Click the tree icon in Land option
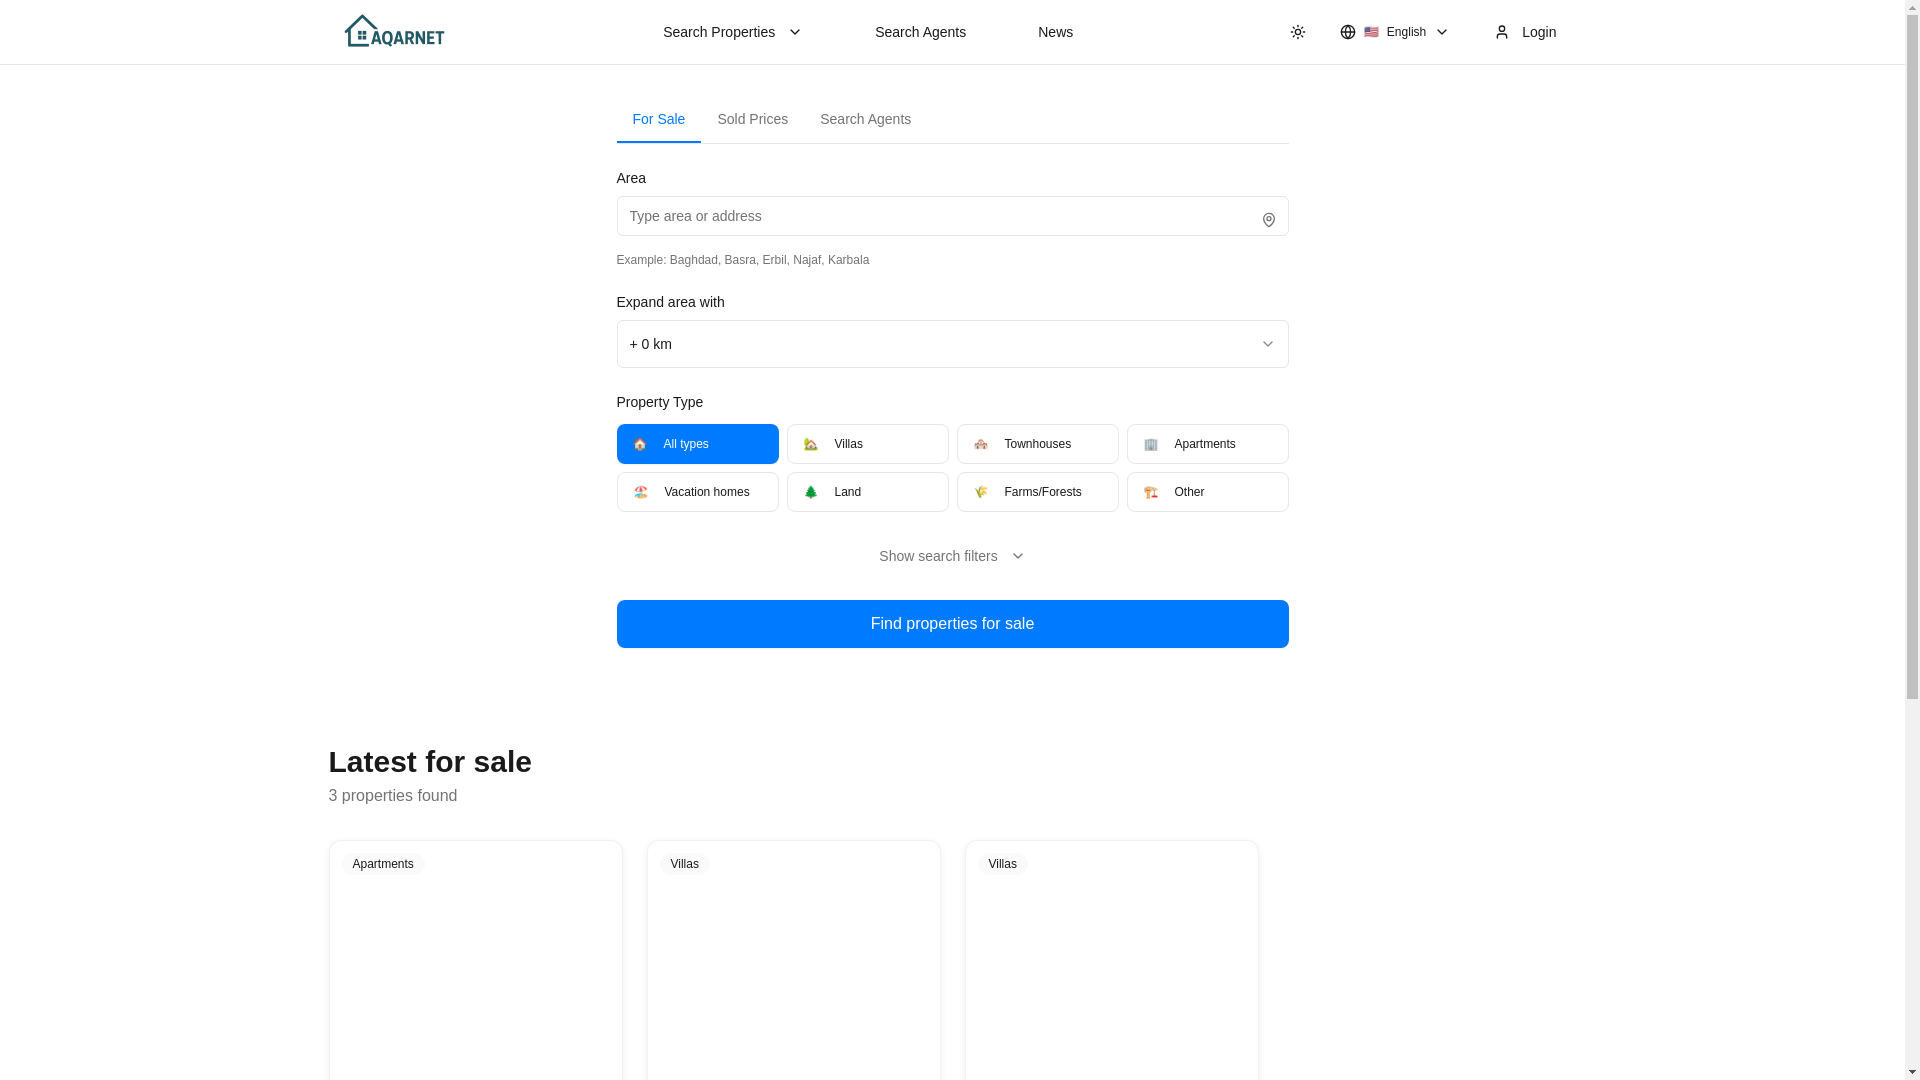Viewport: 1920px width, 1080px height. 811,492
